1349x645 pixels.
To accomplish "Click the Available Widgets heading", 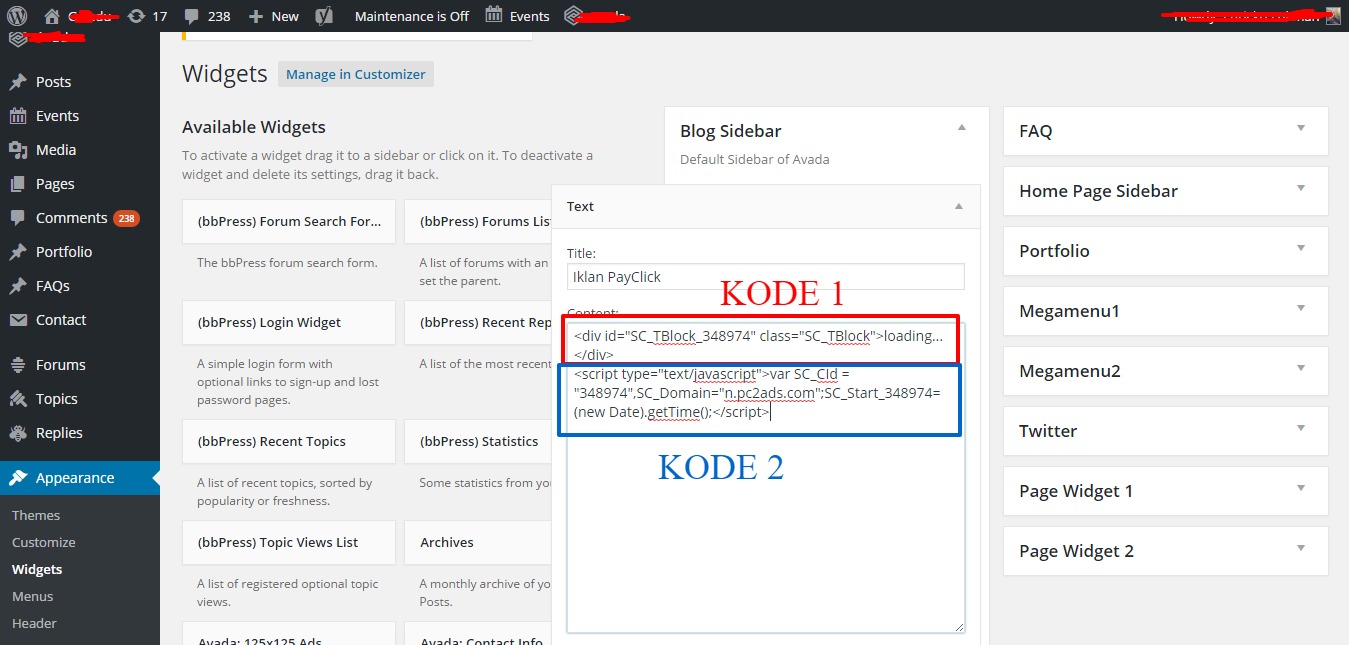I will (254, 127).
